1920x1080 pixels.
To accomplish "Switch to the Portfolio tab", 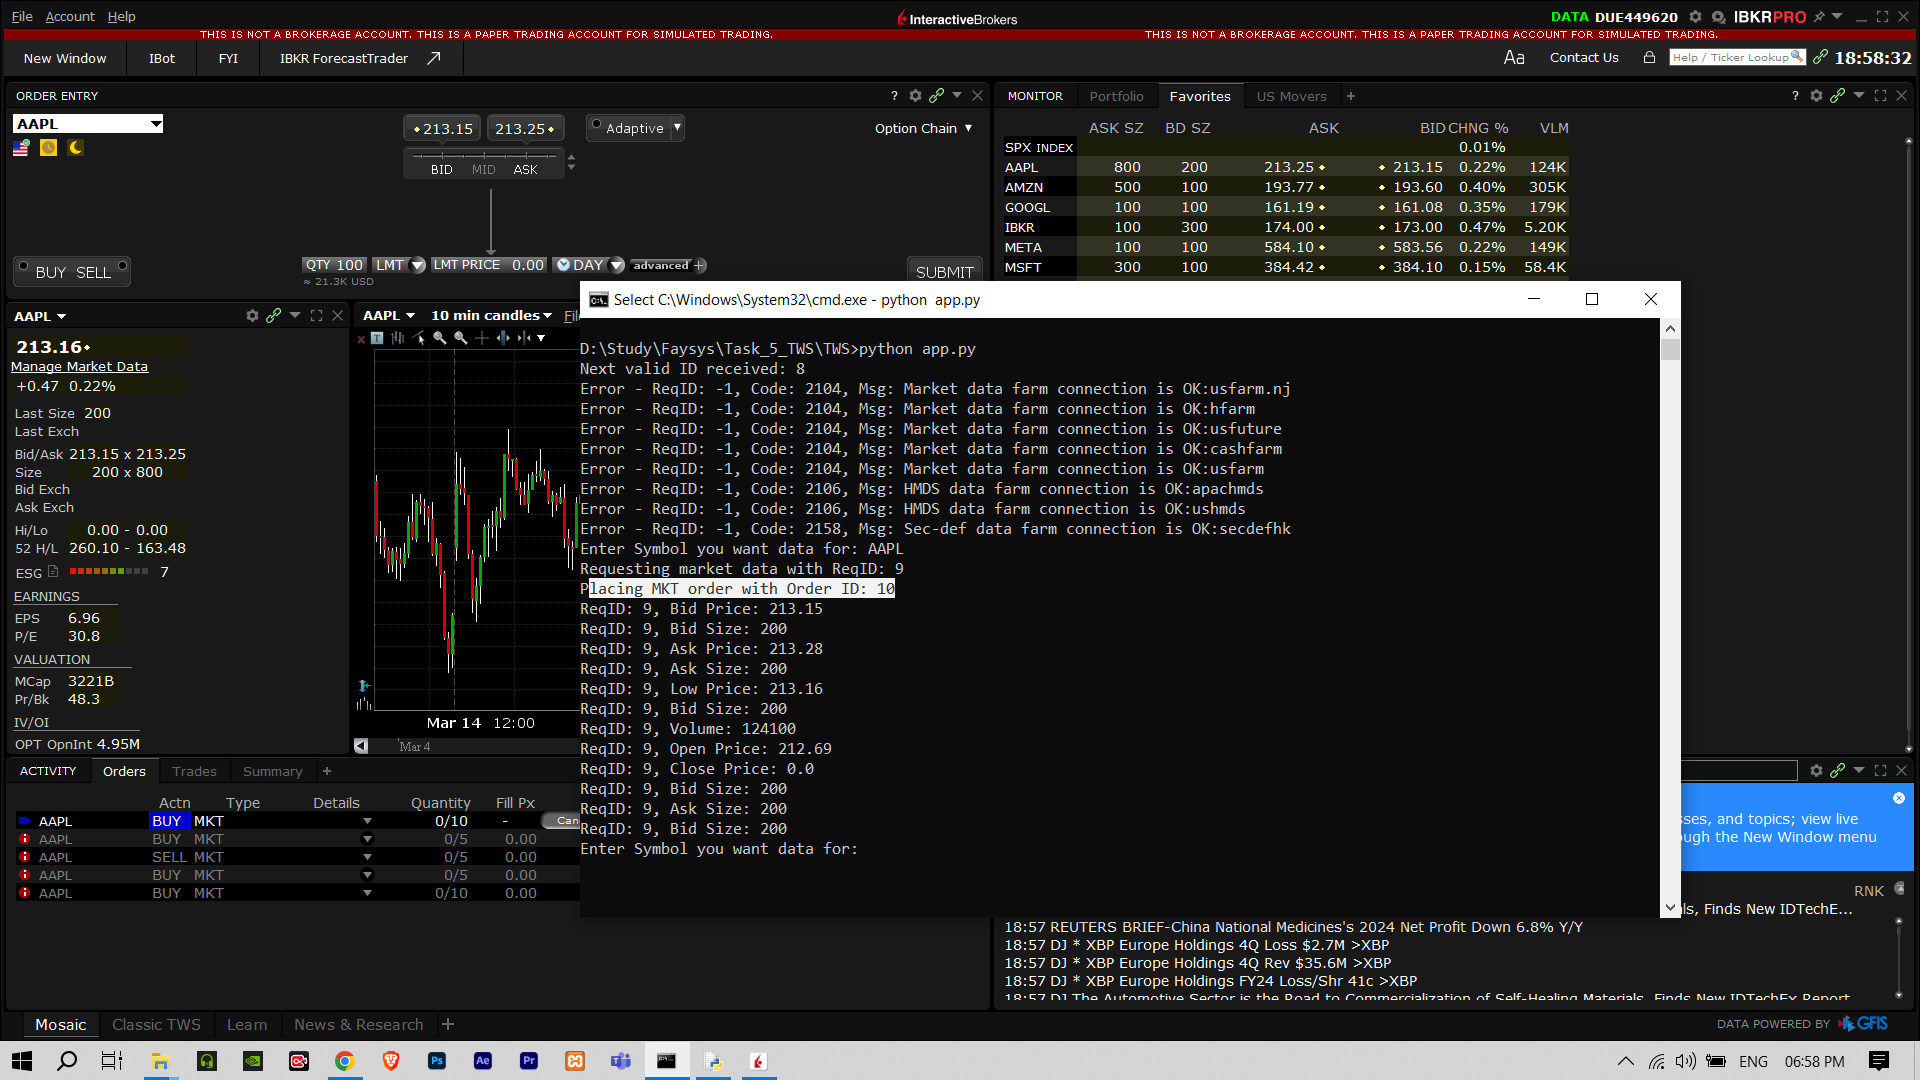I will [x=1116, y=95].
